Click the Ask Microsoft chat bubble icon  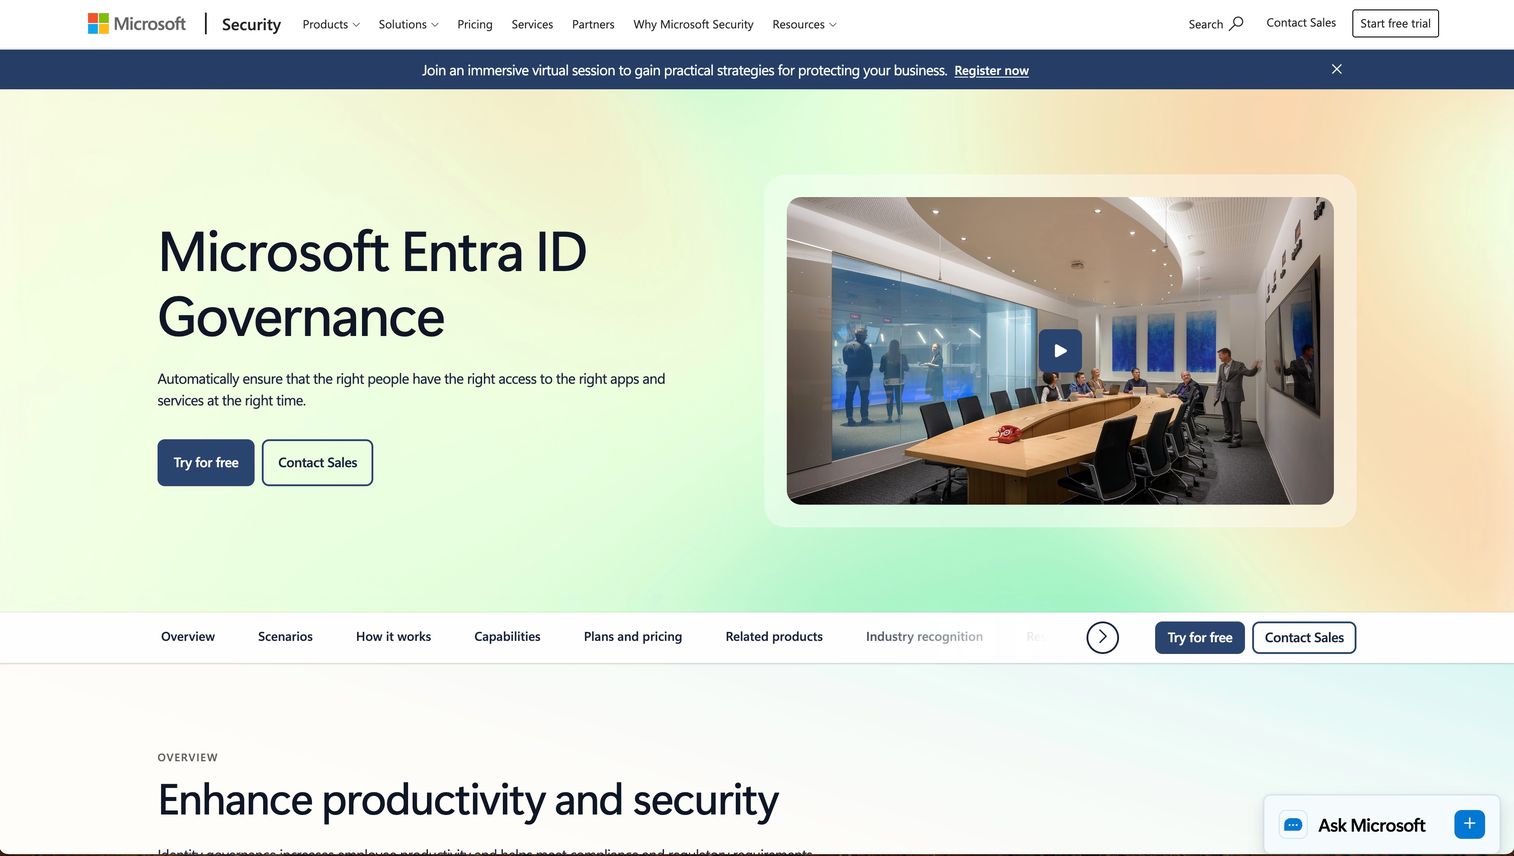tap(1293, 825)
